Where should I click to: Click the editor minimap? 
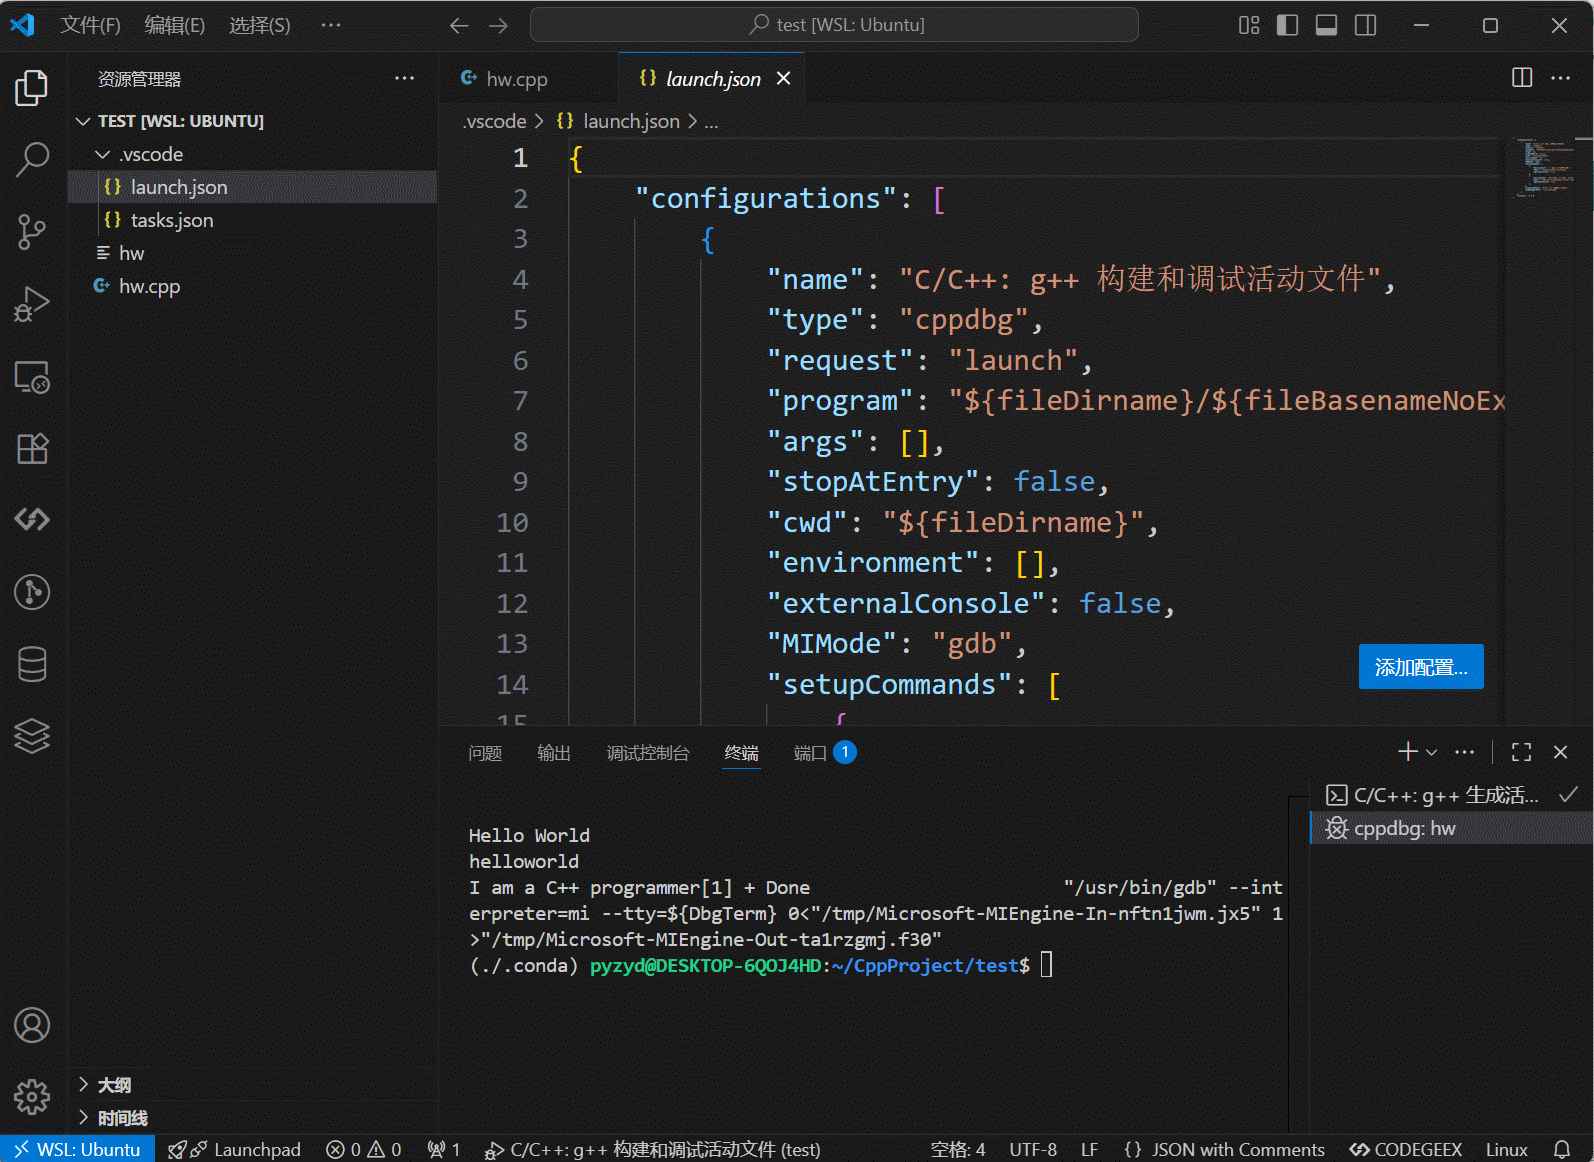[x=1546, y=166]
